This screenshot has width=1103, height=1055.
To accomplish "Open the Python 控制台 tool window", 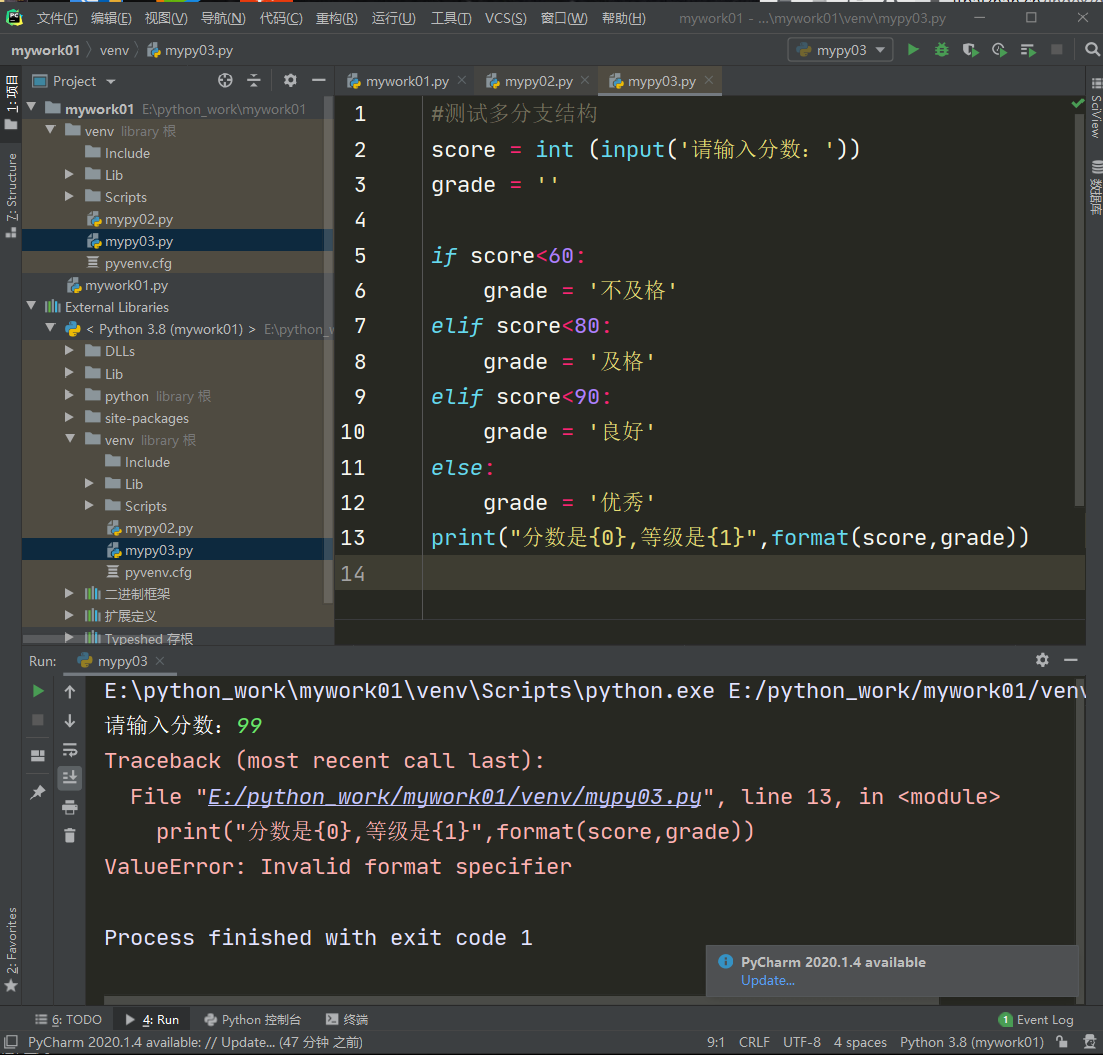I will [253, 1020].
